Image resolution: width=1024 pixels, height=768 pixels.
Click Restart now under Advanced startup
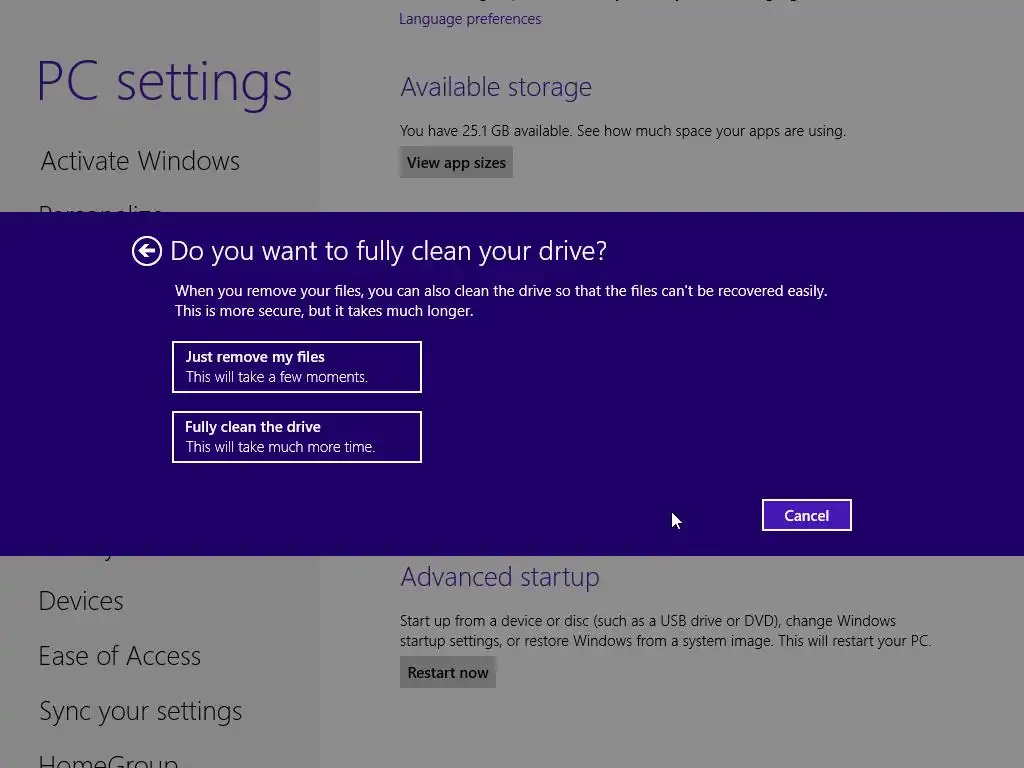(x=448, y=673)
